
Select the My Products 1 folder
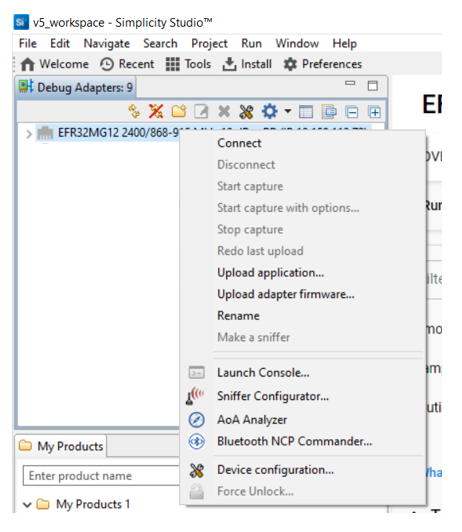tap(83, 505)
